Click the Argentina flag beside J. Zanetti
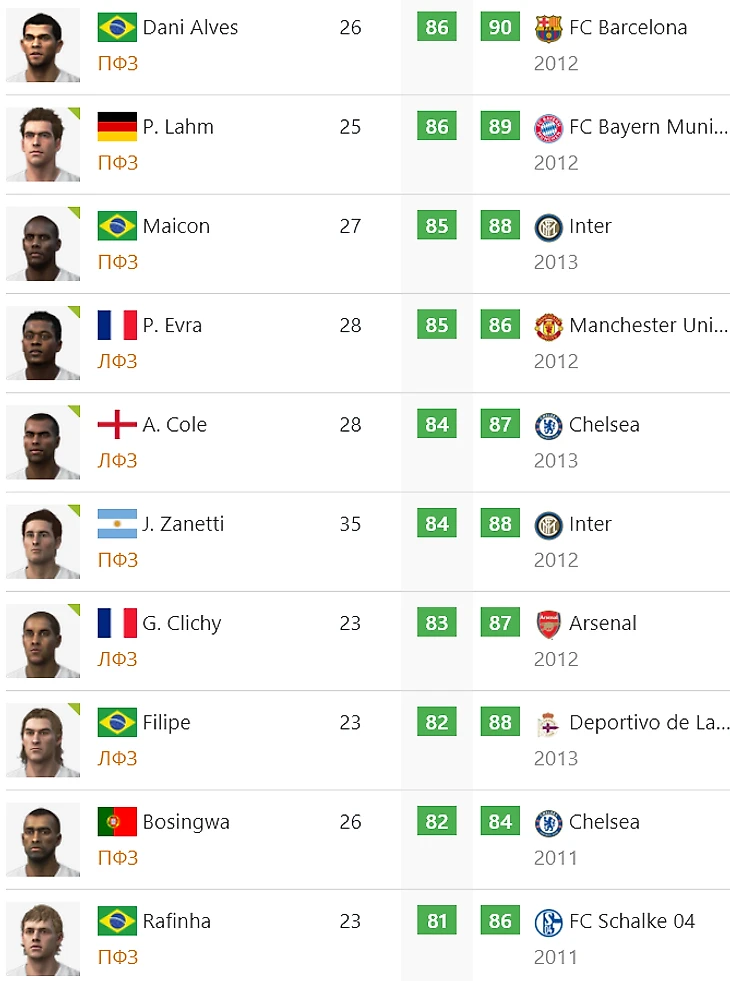This screenshot has width=730, height=981. pos(117,524)
